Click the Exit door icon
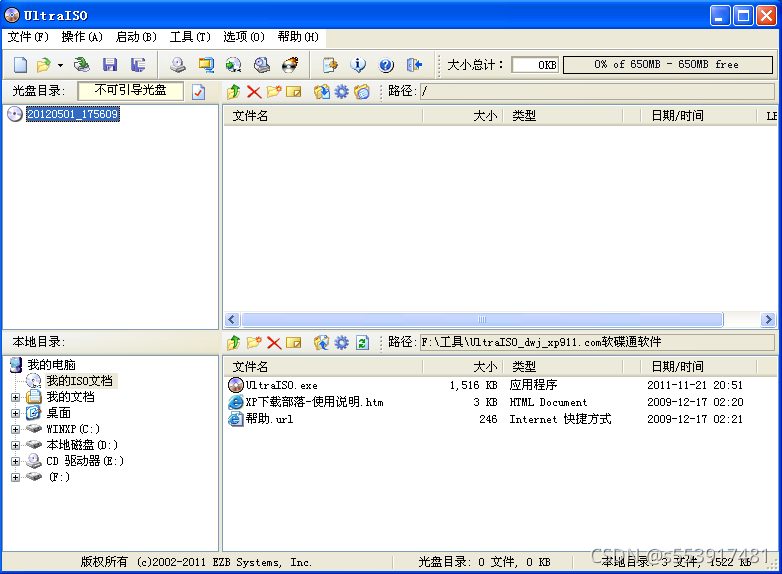This screenshot has height=574, width=782. point(414,65)
